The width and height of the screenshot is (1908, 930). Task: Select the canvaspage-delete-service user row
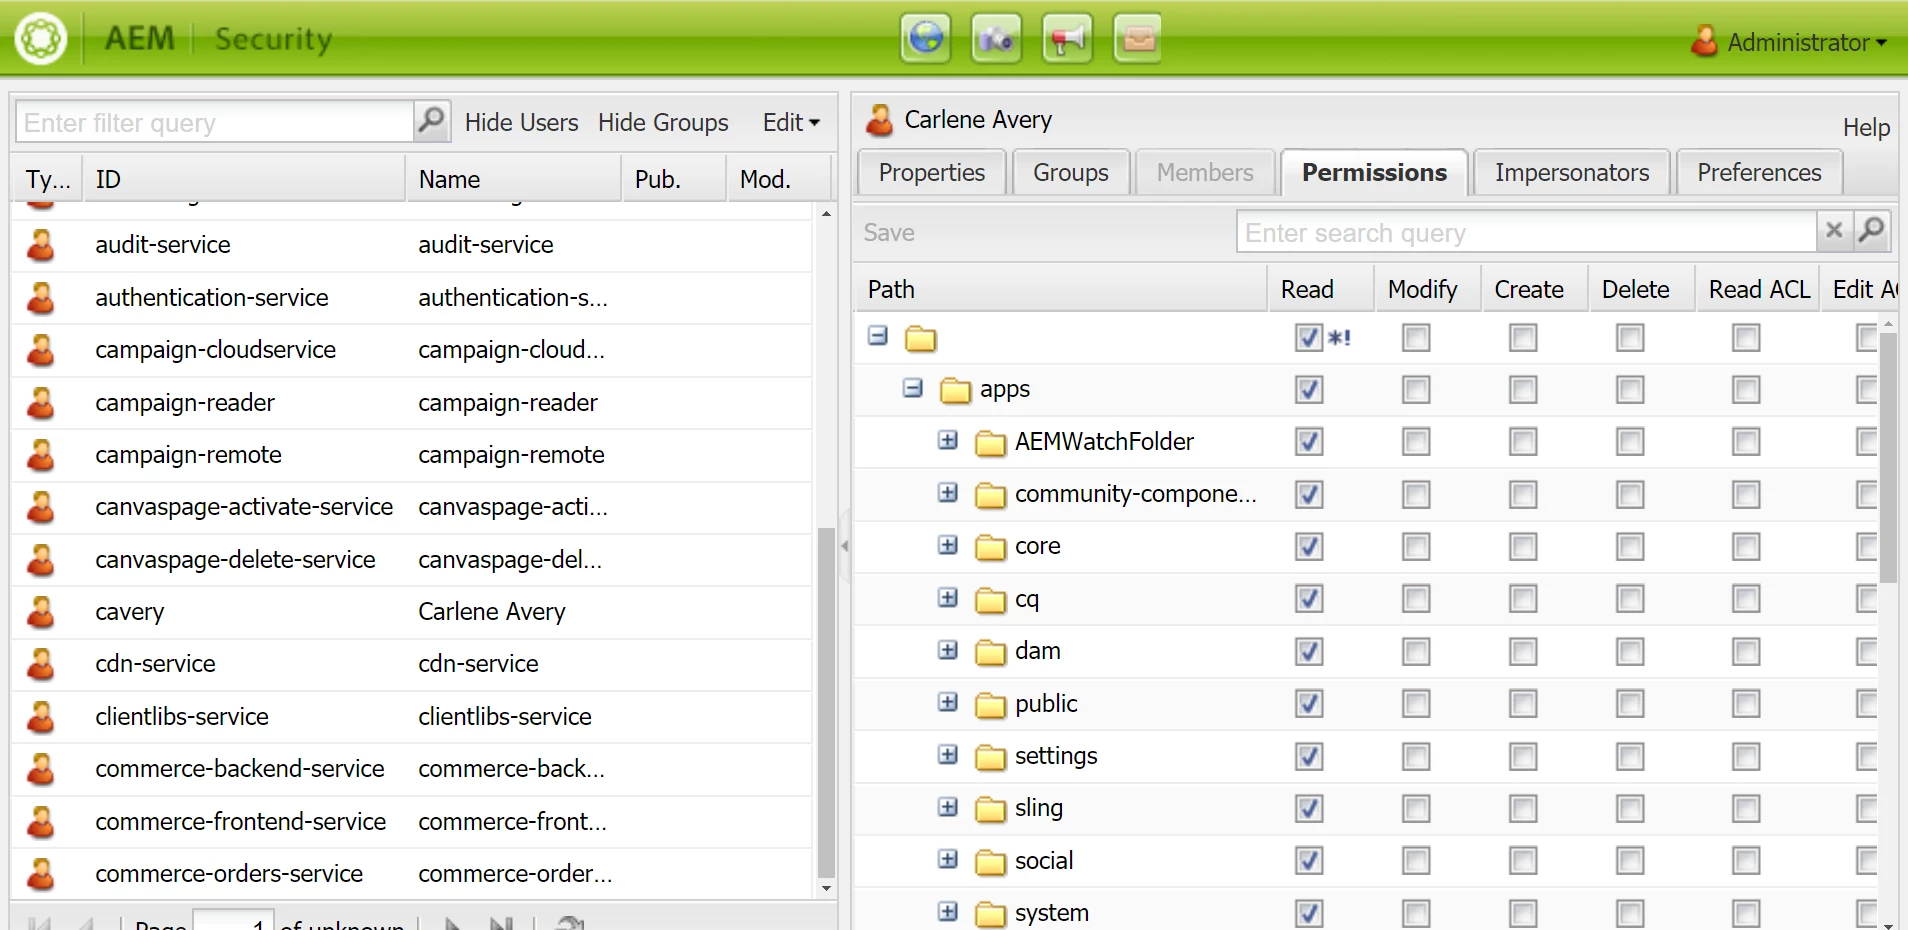click(x=412, y=560)
